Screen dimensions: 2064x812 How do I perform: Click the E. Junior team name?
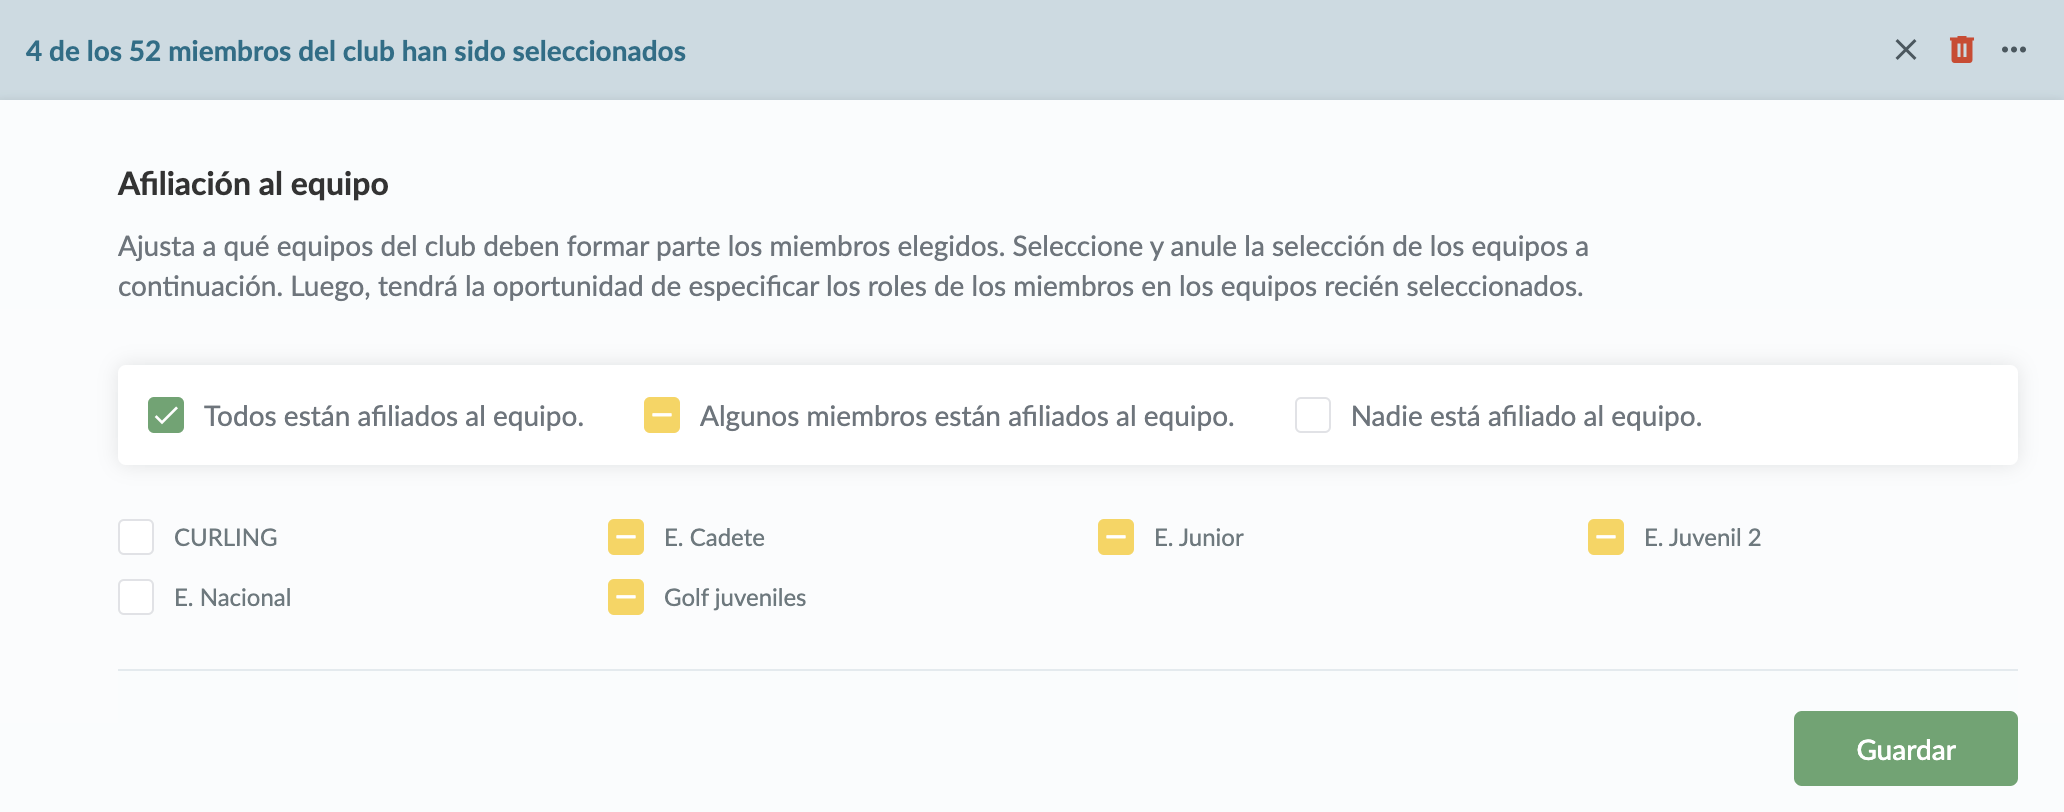point(1198,538)
